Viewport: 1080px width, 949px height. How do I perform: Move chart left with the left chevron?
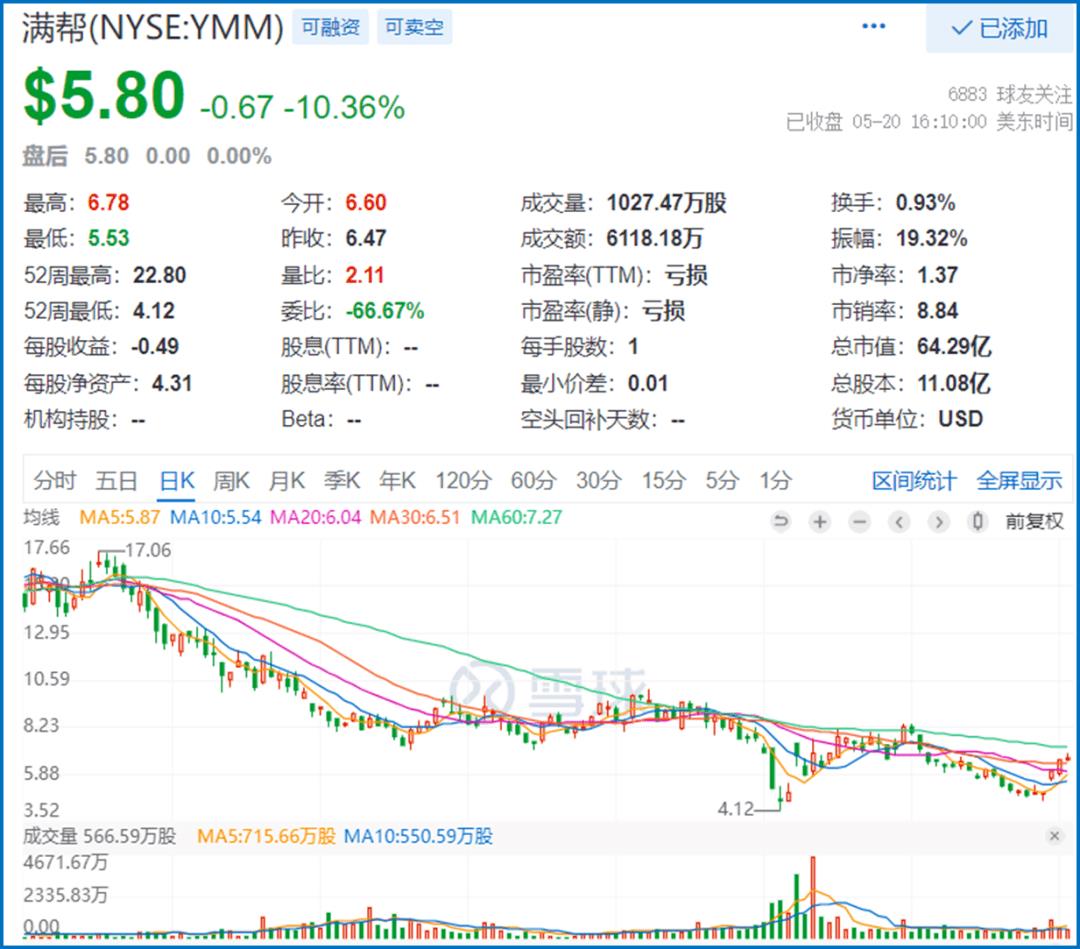pos(899,521)
